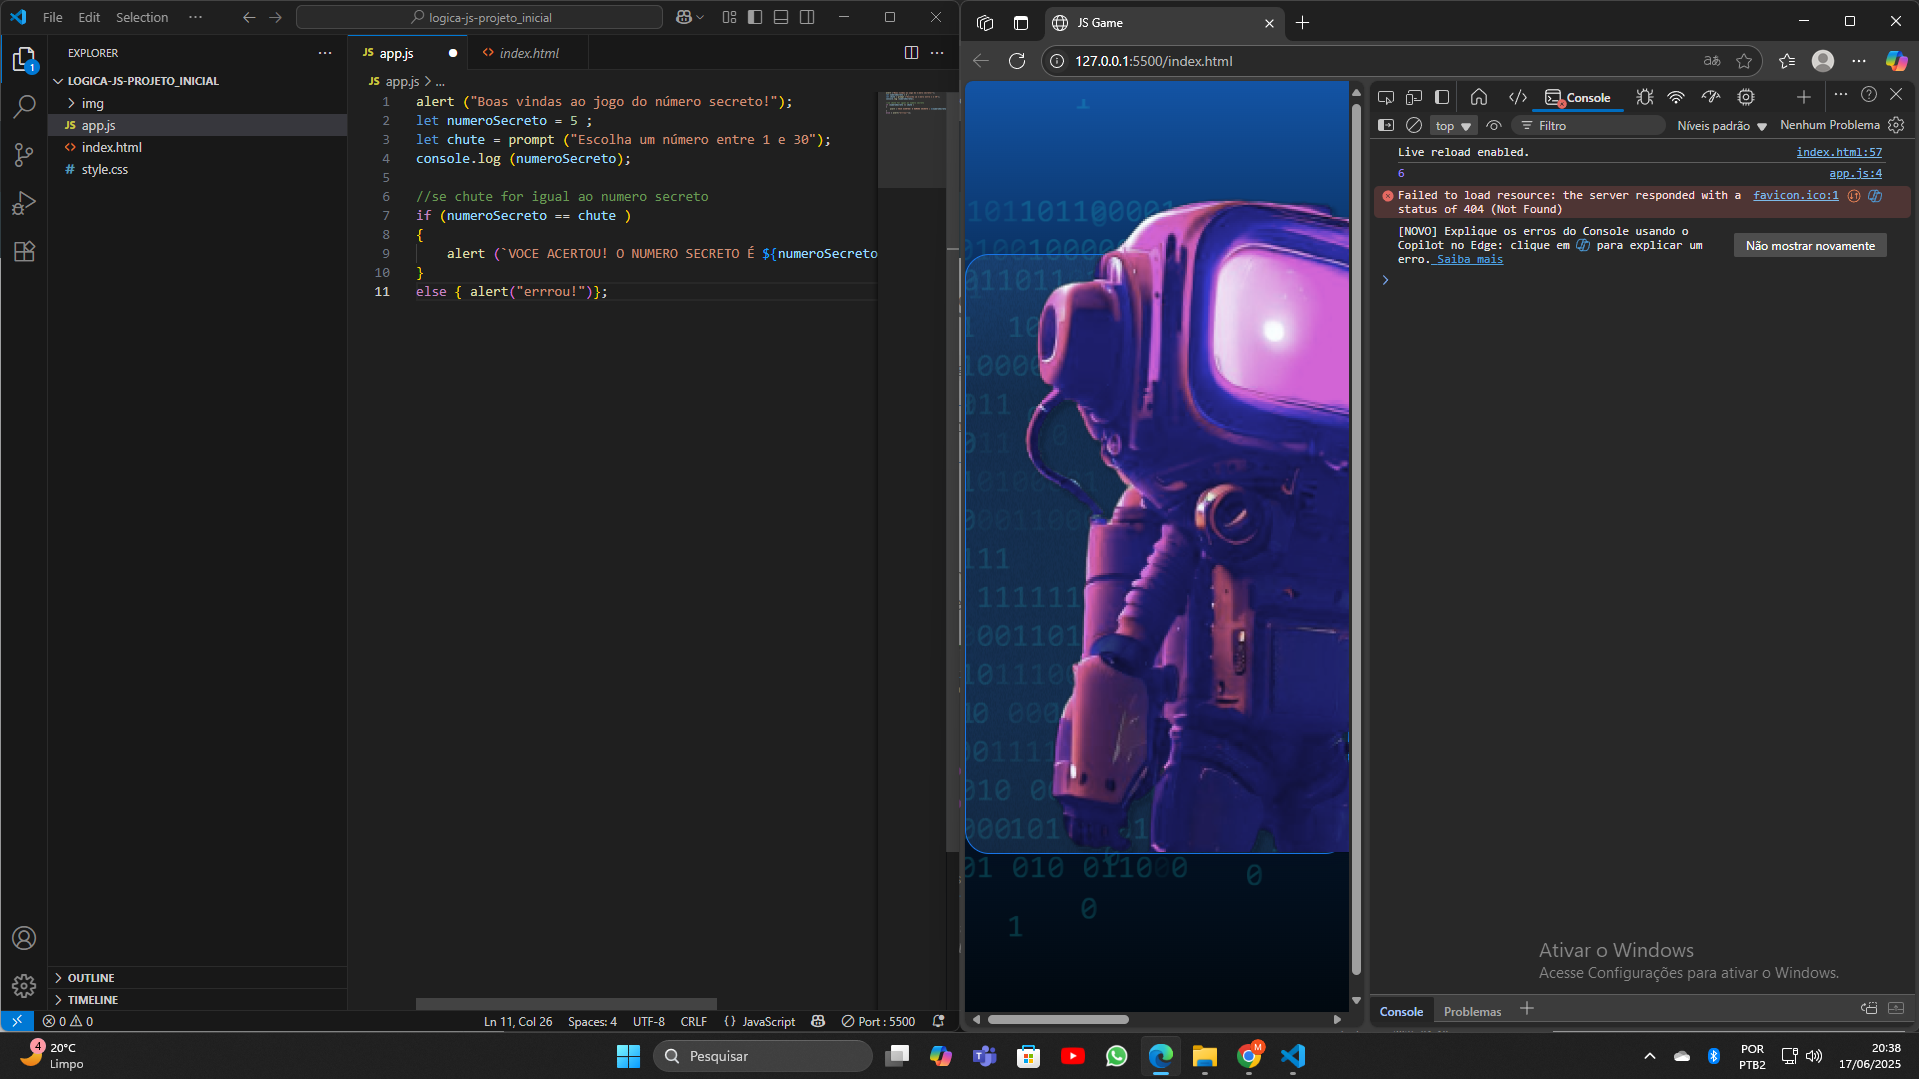The width and height of the screenshot is (1919, 1079).
Task: Open Console settings gear icon
Action: 1896,125
